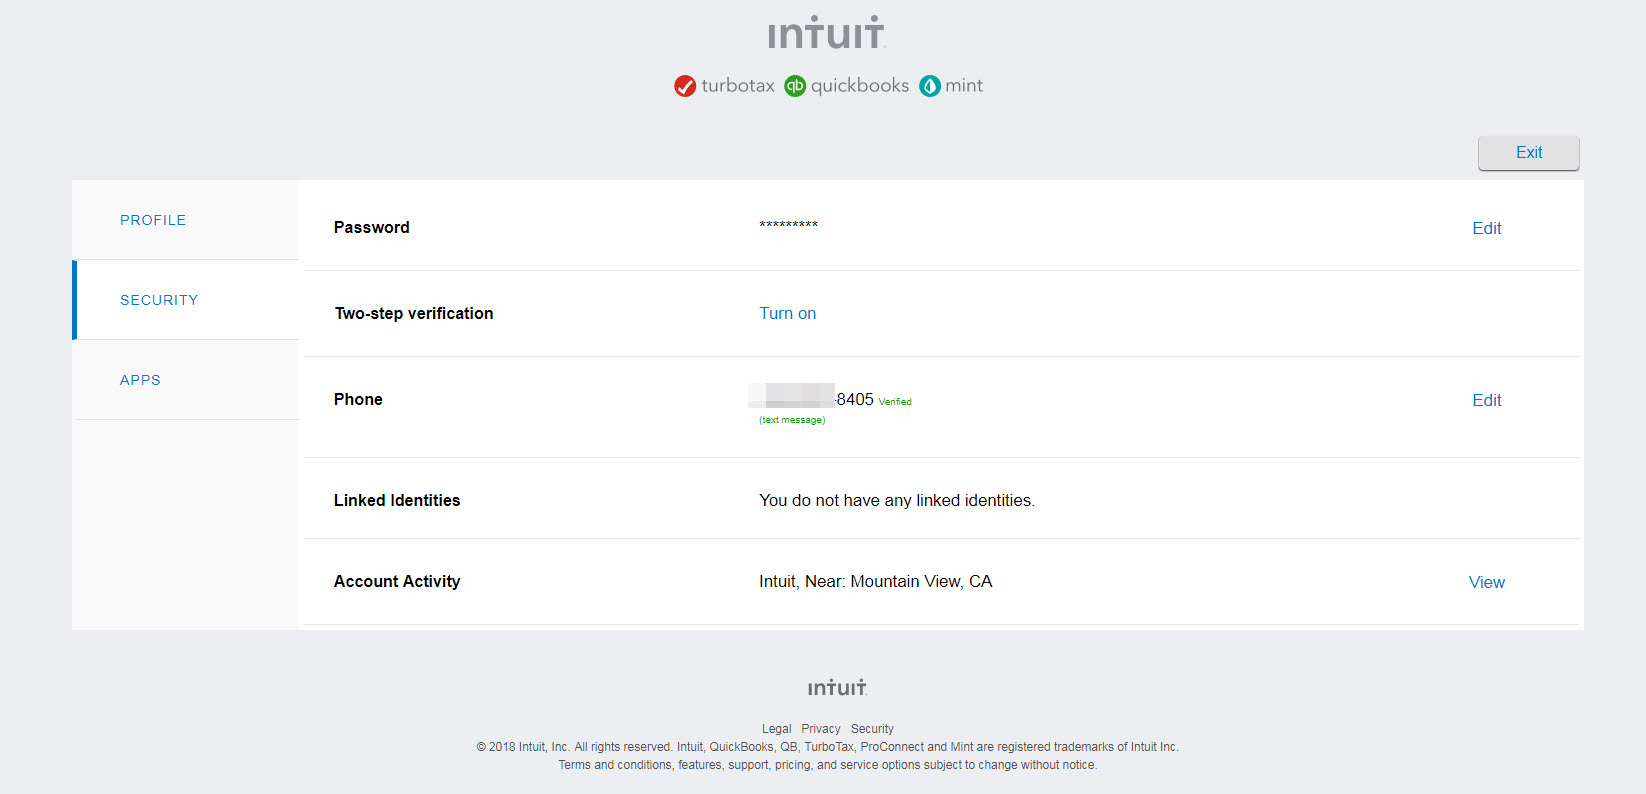Select the Security tab in sidebar
This screenshot has width=1646, height=794.
click(x=186, y=300)
